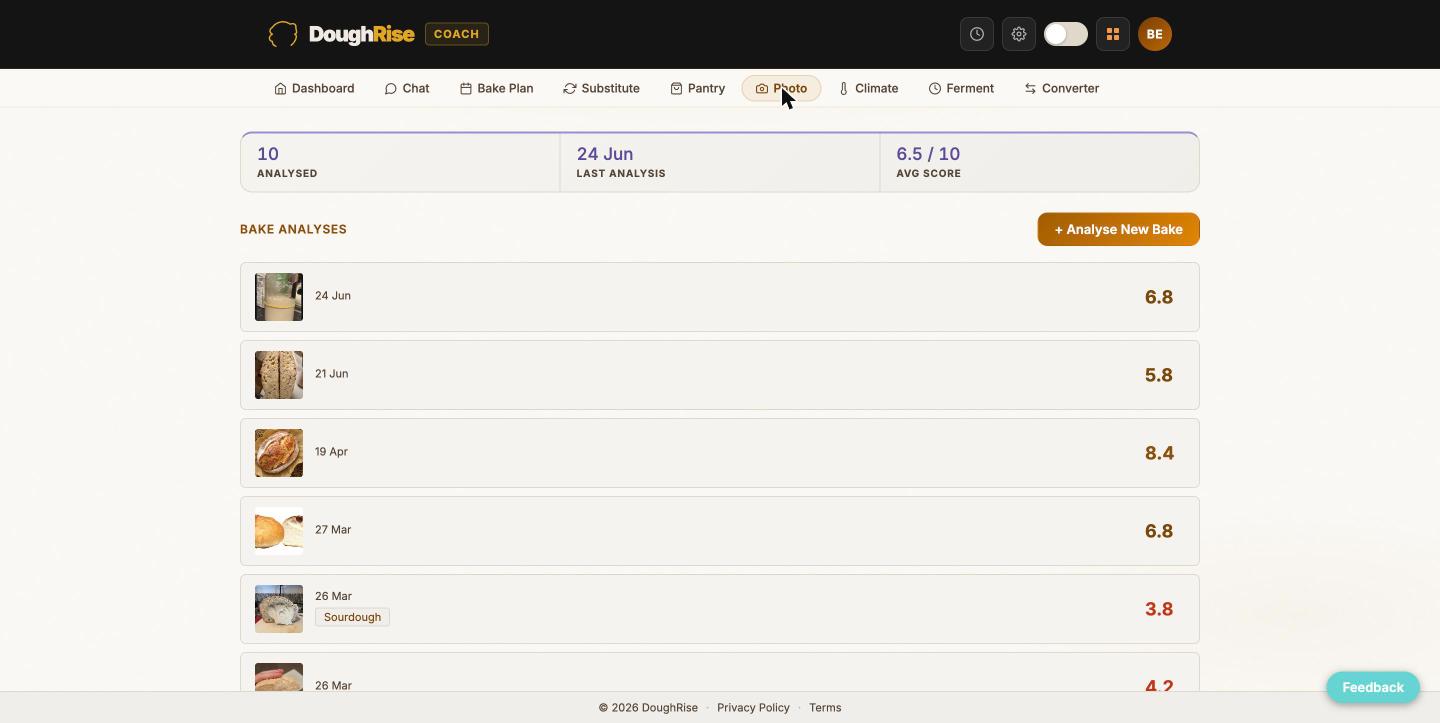Switch to the Substitute tab

click(x=601, y=88)
